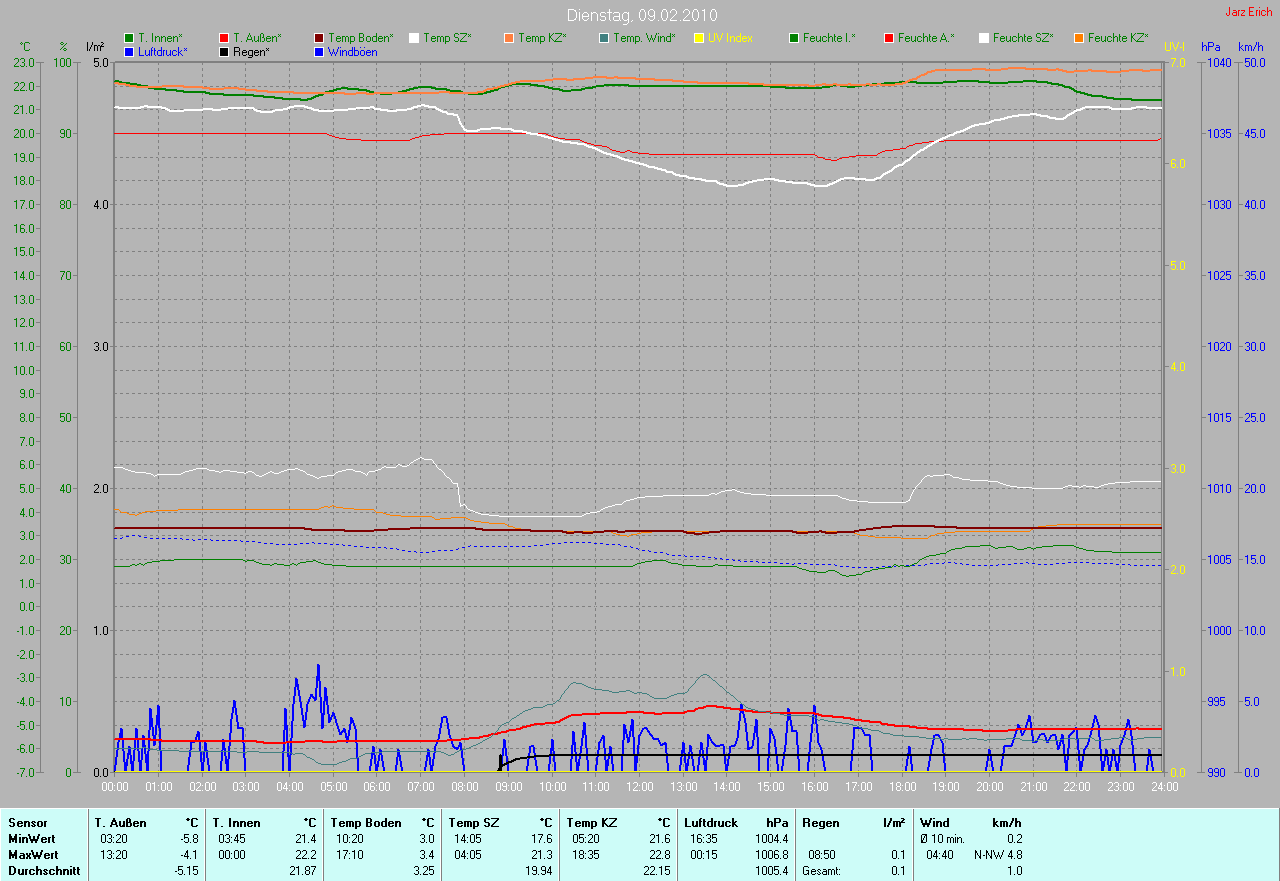Click the black Regen legend square
The height and width of the screenshot is (881, 1280).
(224, 51)
